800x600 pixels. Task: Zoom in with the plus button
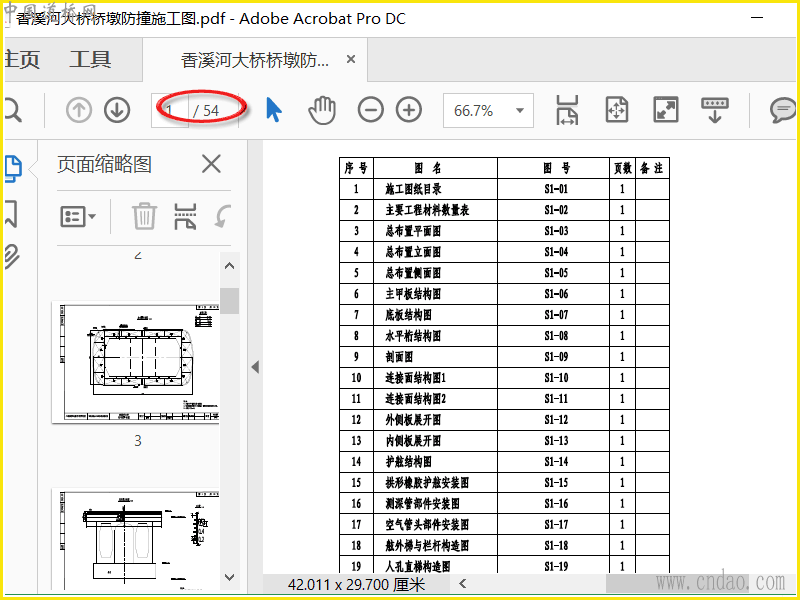point(409,110)
